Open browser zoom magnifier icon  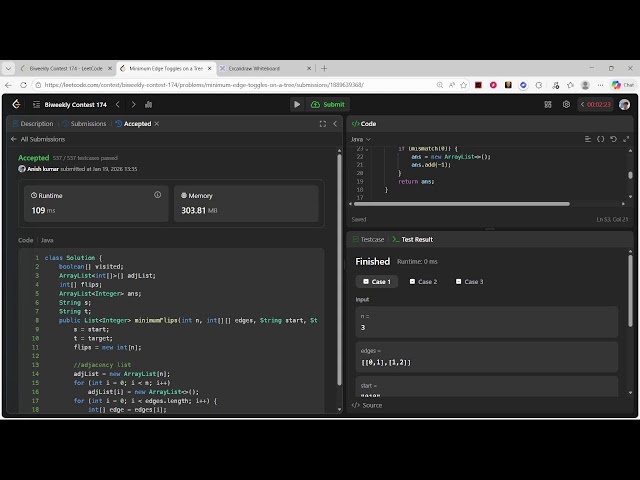pyautogui.click(x=440, y=85)
